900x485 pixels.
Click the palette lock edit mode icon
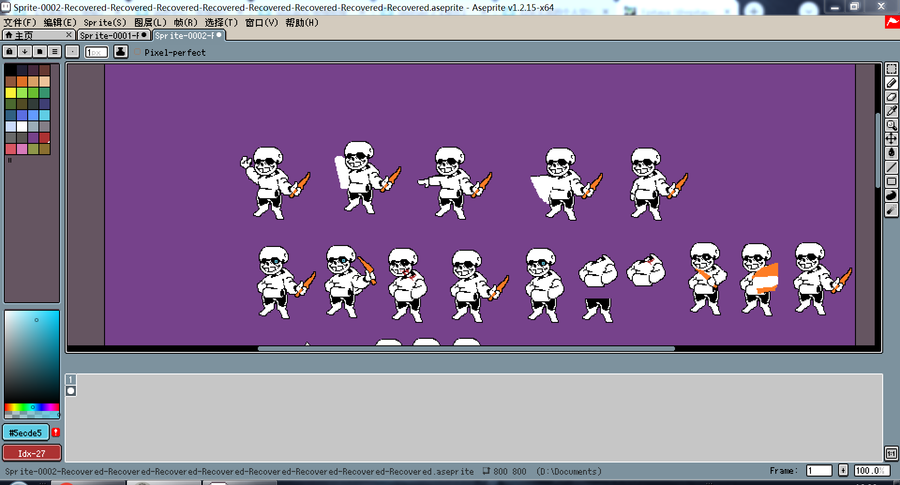pyautogui.click(x=10, y=52)
